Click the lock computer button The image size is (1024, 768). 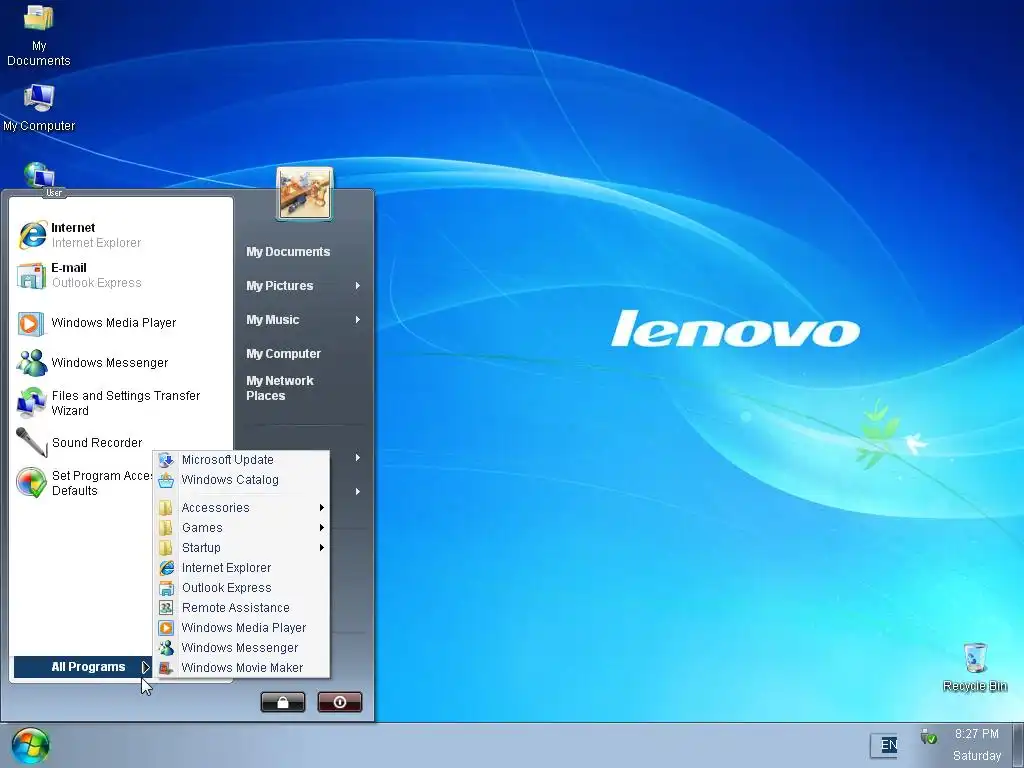pyautogui.click(x=283, y=702)
